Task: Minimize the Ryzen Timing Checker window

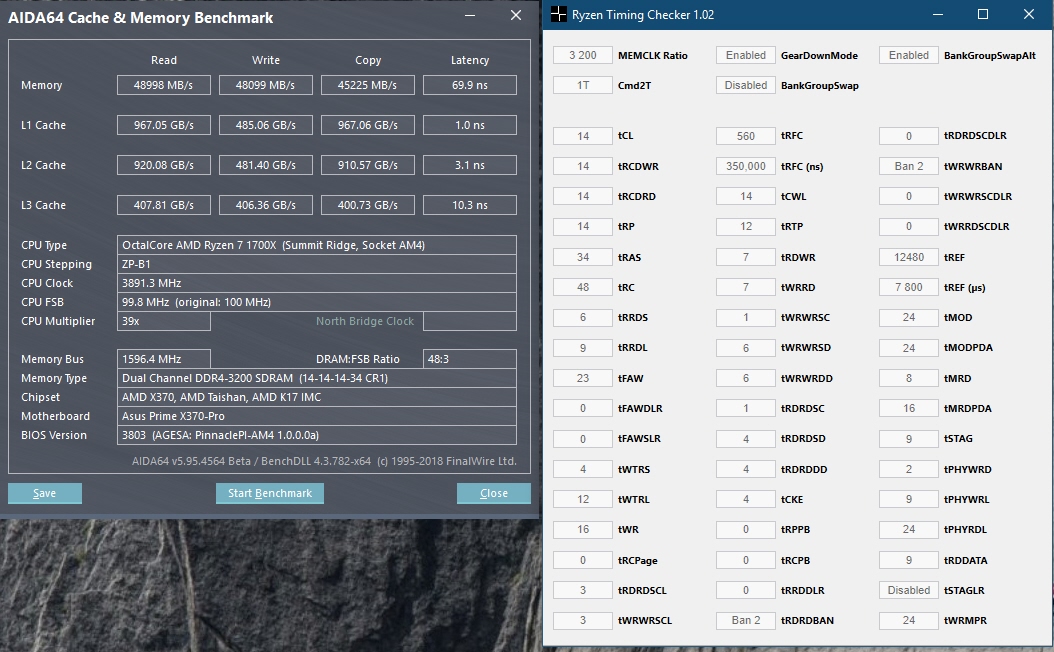Action: coord(938,14)
